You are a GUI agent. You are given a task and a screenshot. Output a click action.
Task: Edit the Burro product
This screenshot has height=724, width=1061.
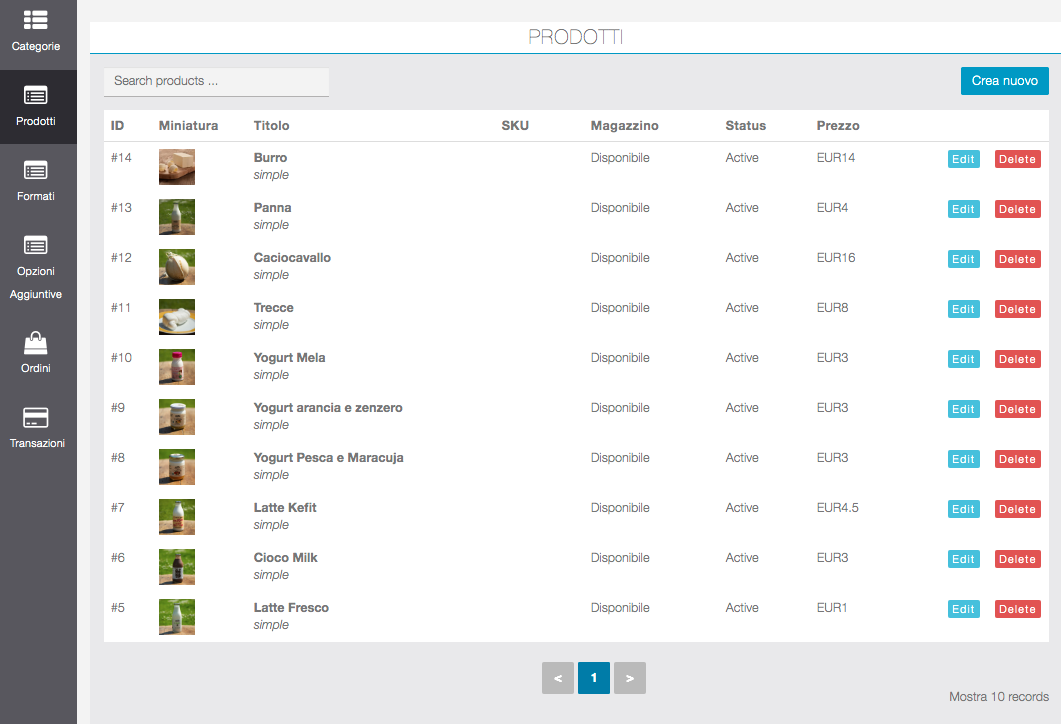[x=963, y=159]
